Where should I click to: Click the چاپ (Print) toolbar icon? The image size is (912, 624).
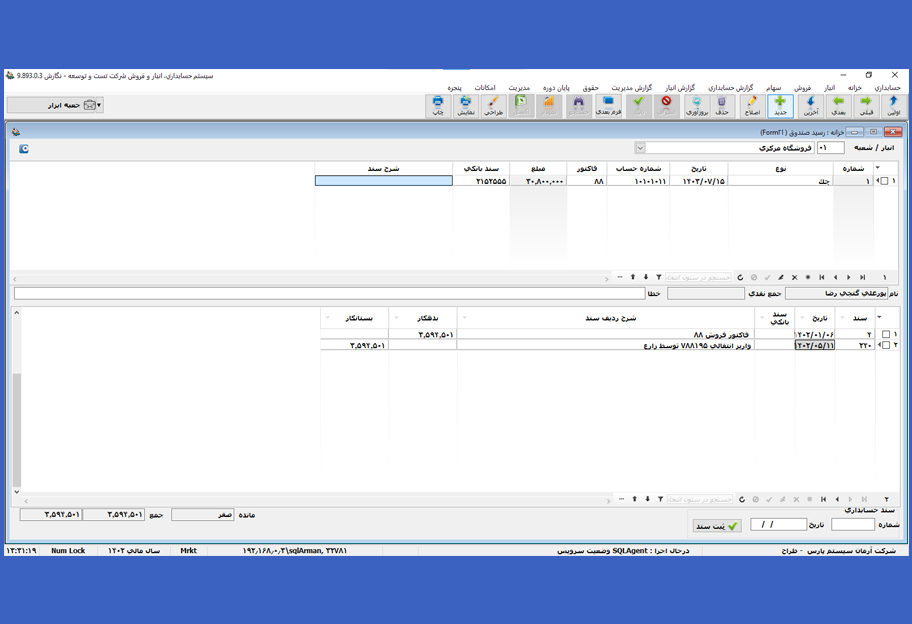(x=438, y=106)
